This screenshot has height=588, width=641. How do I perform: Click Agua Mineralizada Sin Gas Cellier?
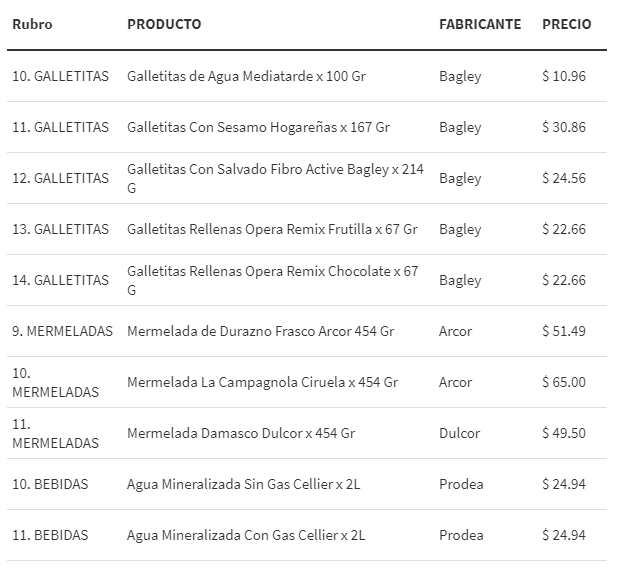(x=245, y=484)
